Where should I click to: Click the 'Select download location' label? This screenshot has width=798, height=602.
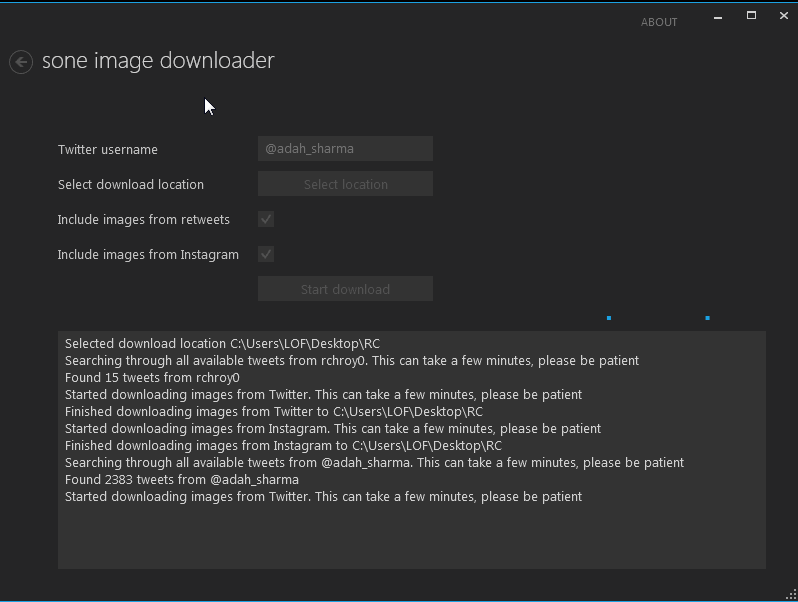click(x=131, y=185)
